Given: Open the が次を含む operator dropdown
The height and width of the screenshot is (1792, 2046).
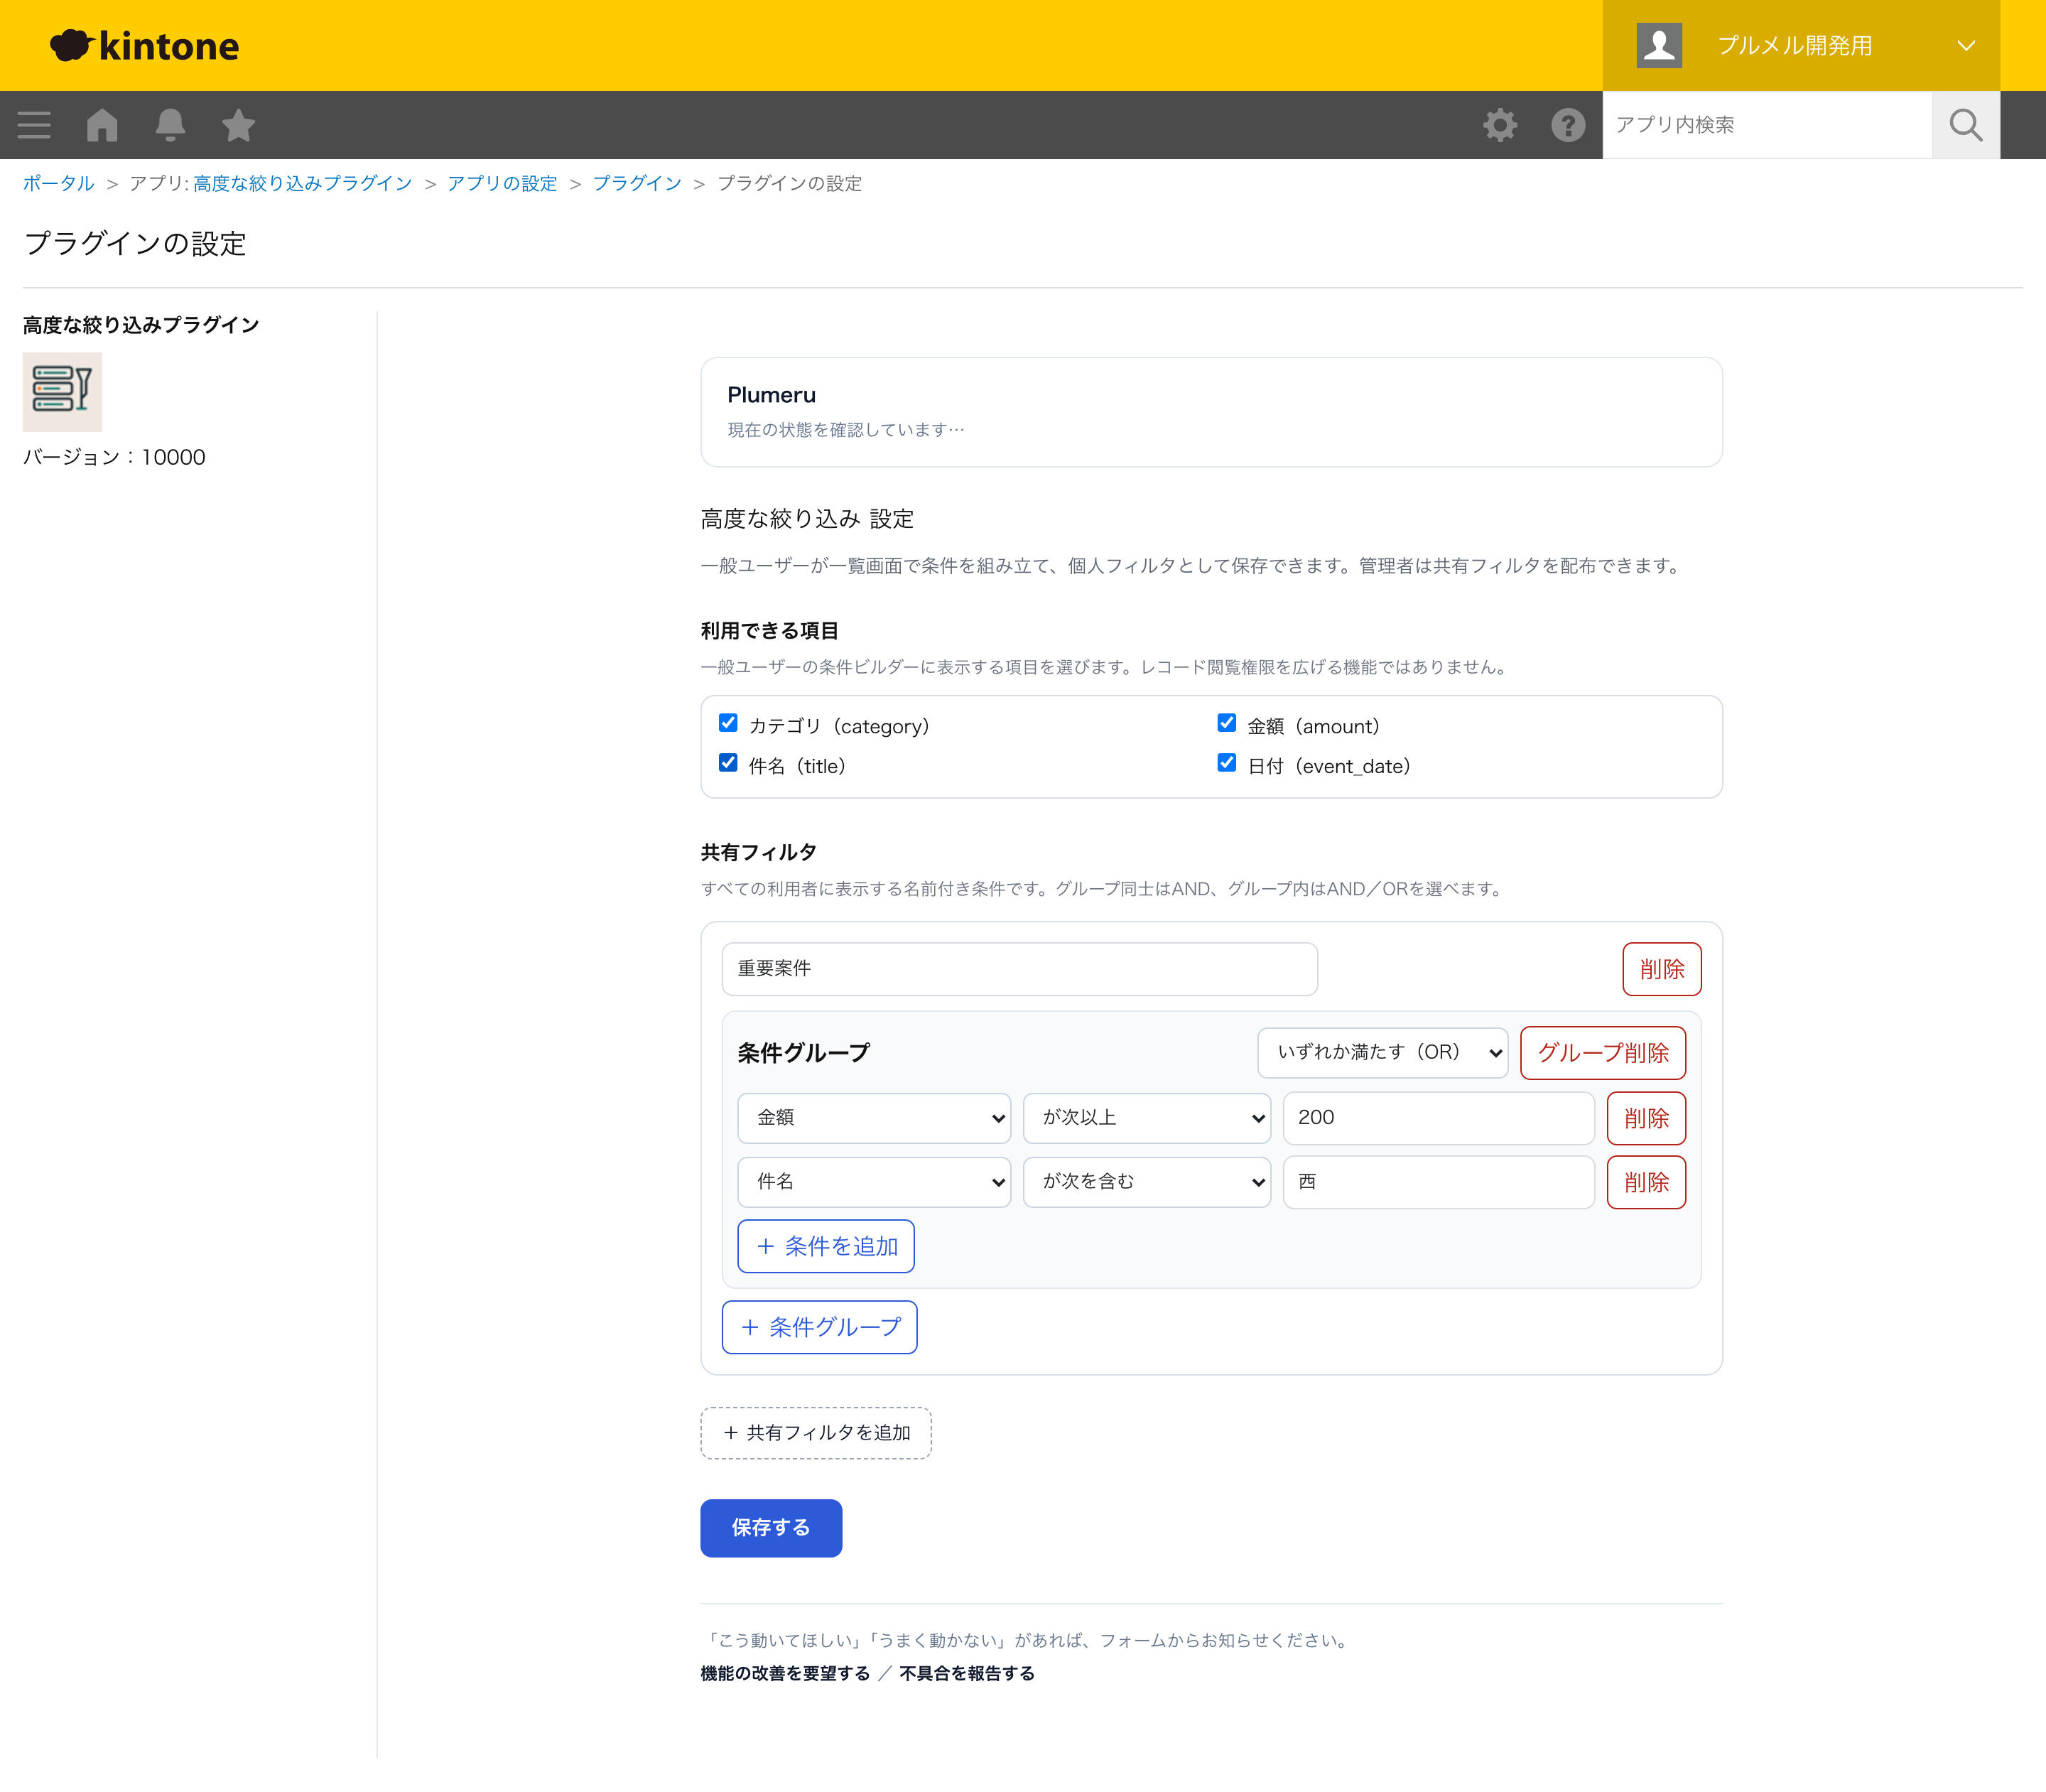Looking at the screenshot, I should 1146,1182.
